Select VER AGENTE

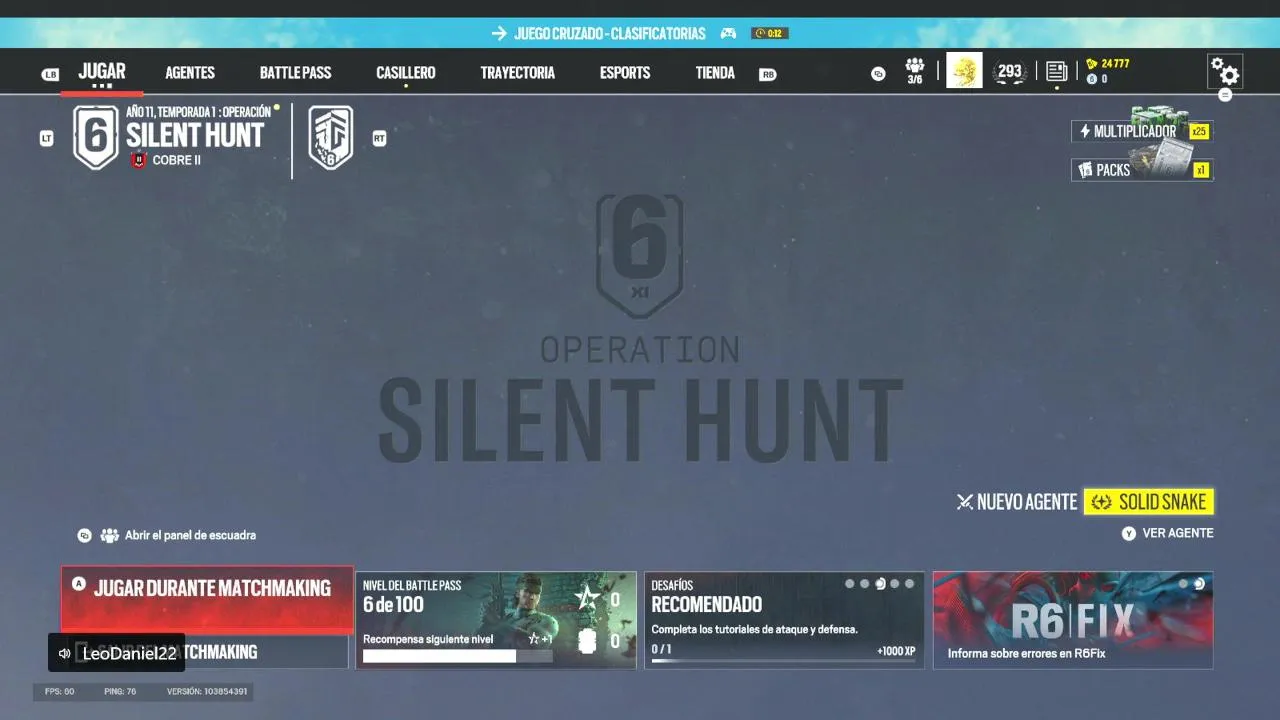point(1178,534)
